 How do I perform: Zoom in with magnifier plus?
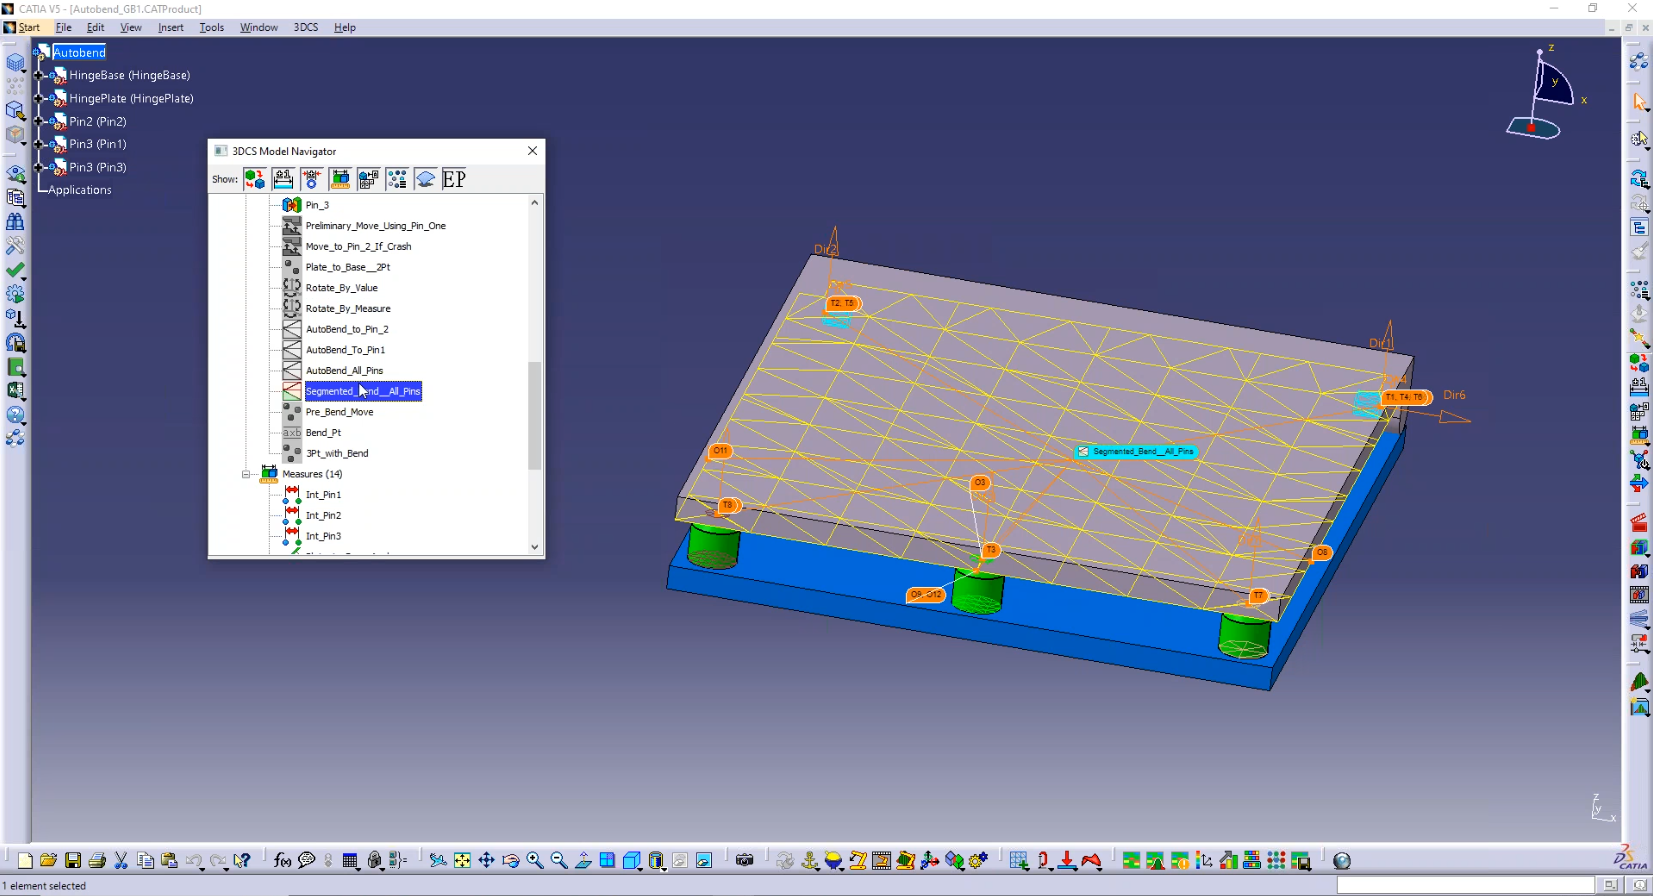click(x=535, y=860)
